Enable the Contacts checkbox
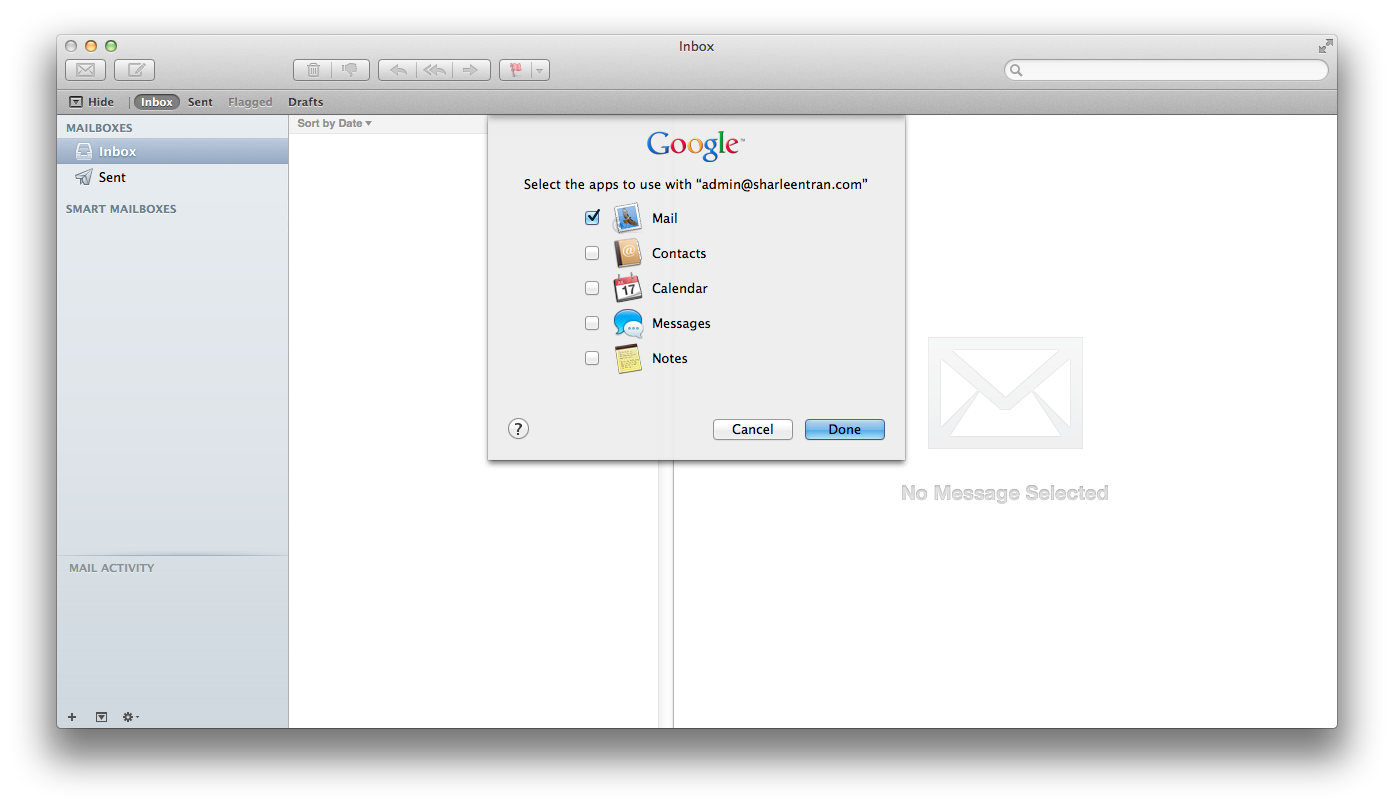The width and height of the screenshot is (1394, 807). click(x=592, y=253)
